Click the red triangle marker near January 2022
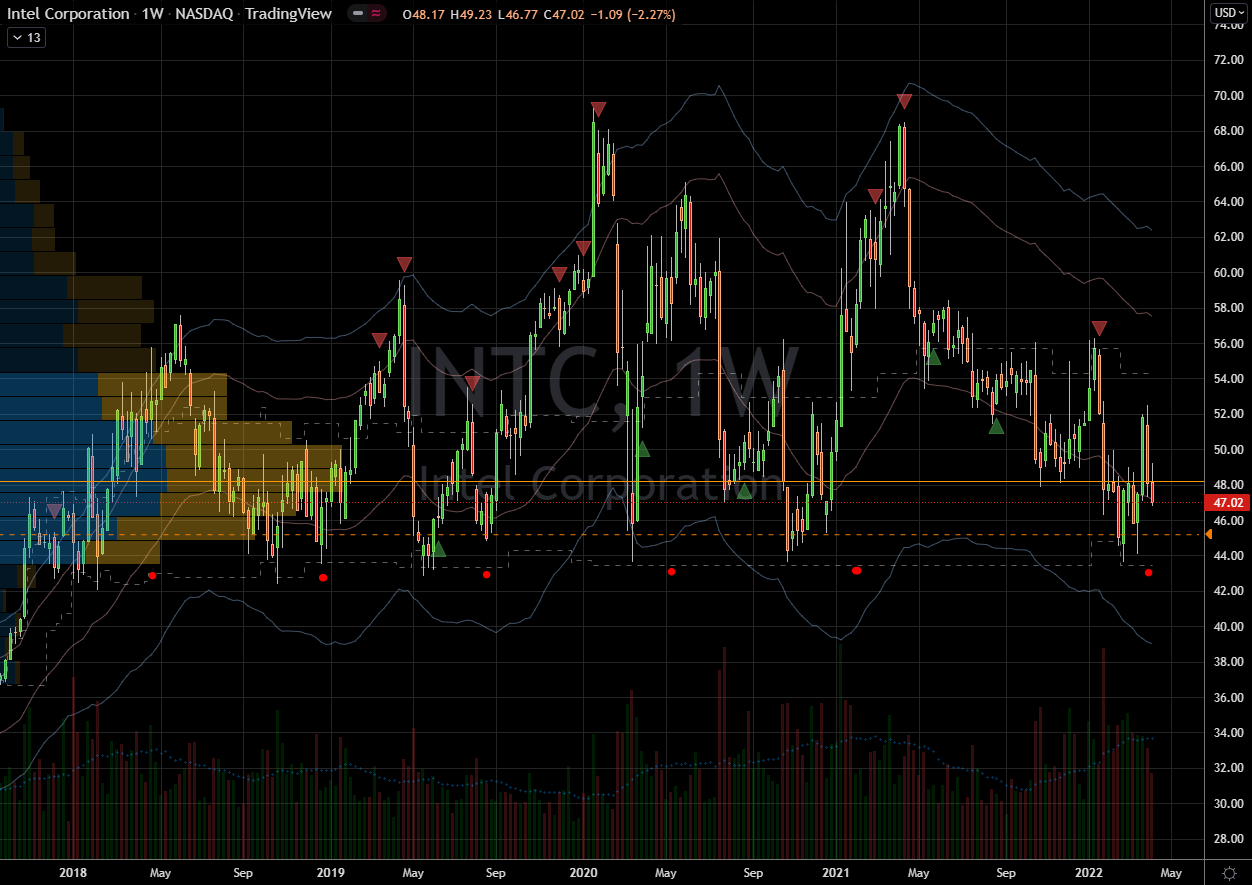 (1099, 328)
